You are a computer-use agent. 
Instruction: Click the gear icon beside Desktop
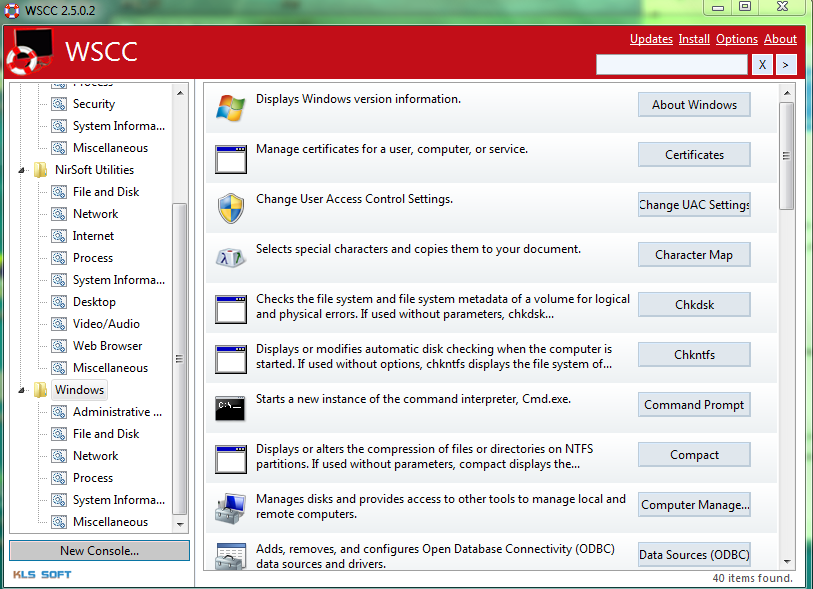click(x=59, y=302)
